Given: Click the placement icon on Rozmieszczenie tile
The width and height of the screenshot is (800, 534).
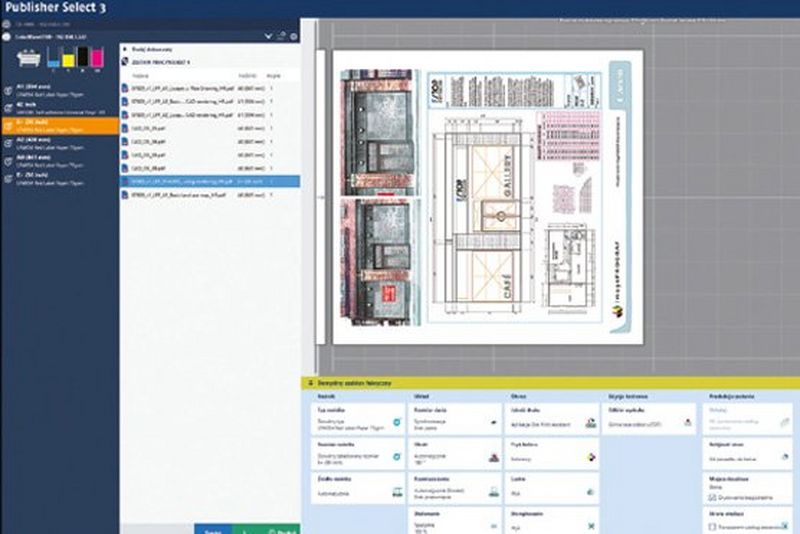Looking at the screenshot, I should coord(493,492).
